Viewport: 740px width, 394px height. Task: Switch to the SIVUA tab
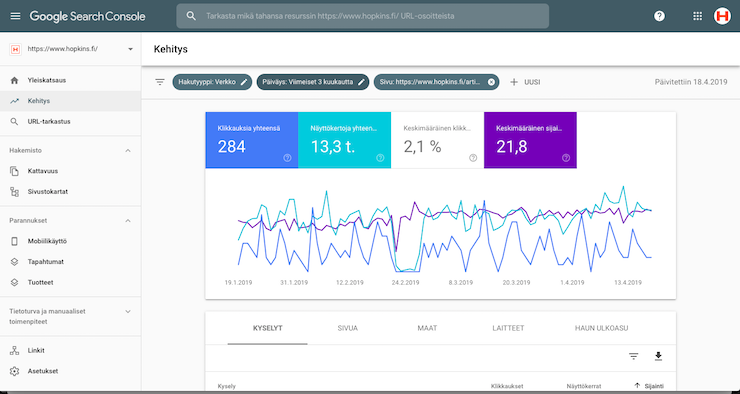347,328
